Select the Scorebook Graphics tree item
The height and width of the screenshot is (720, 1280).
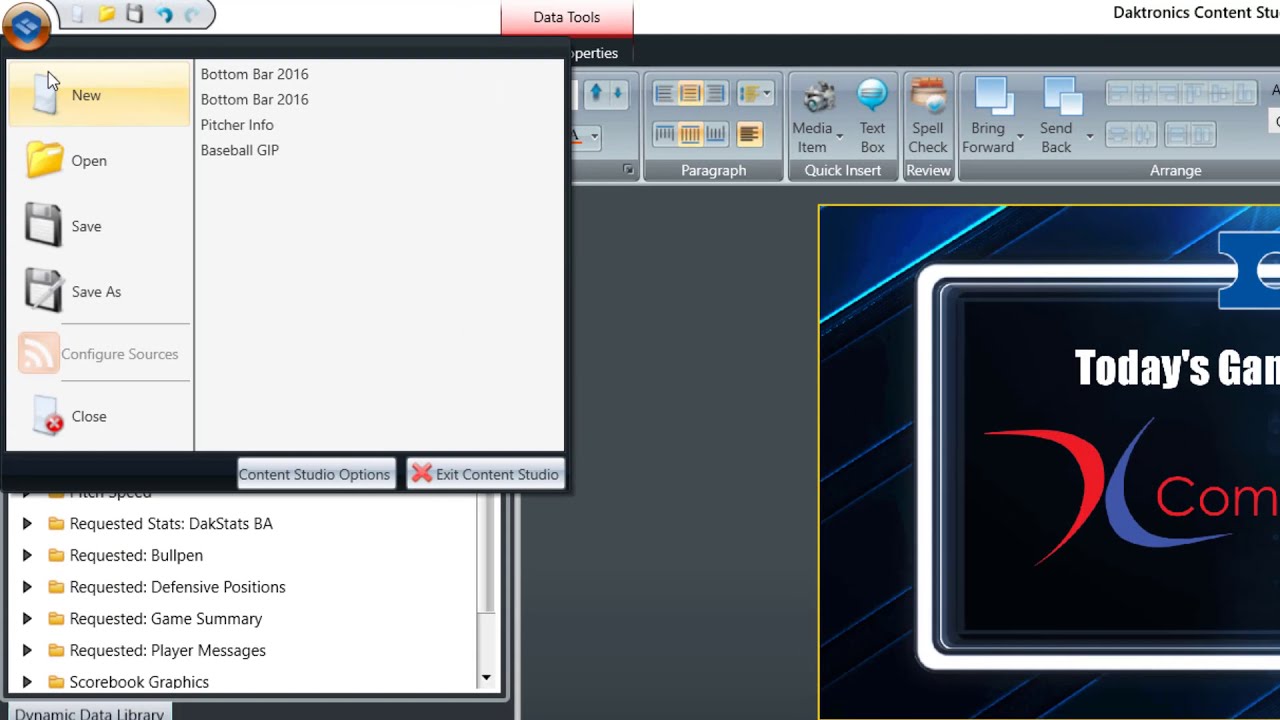[139, 682]
